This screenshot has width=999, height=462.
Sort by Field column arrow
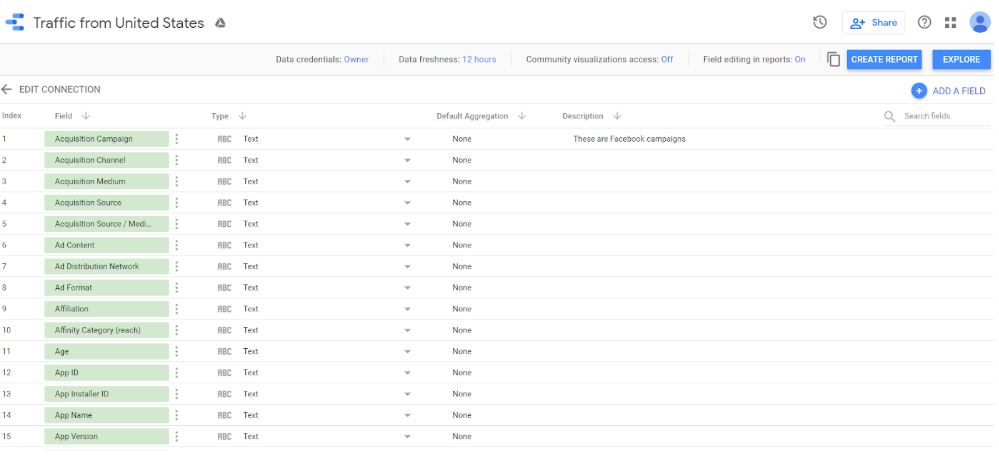coord(86,116)
